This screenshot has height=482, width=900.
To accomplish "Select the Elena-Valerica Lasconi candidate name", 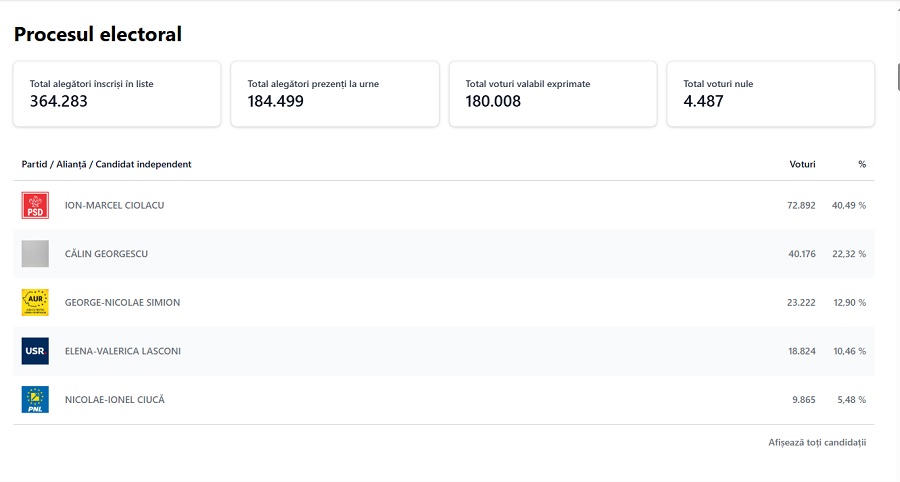I will [123, 351].
